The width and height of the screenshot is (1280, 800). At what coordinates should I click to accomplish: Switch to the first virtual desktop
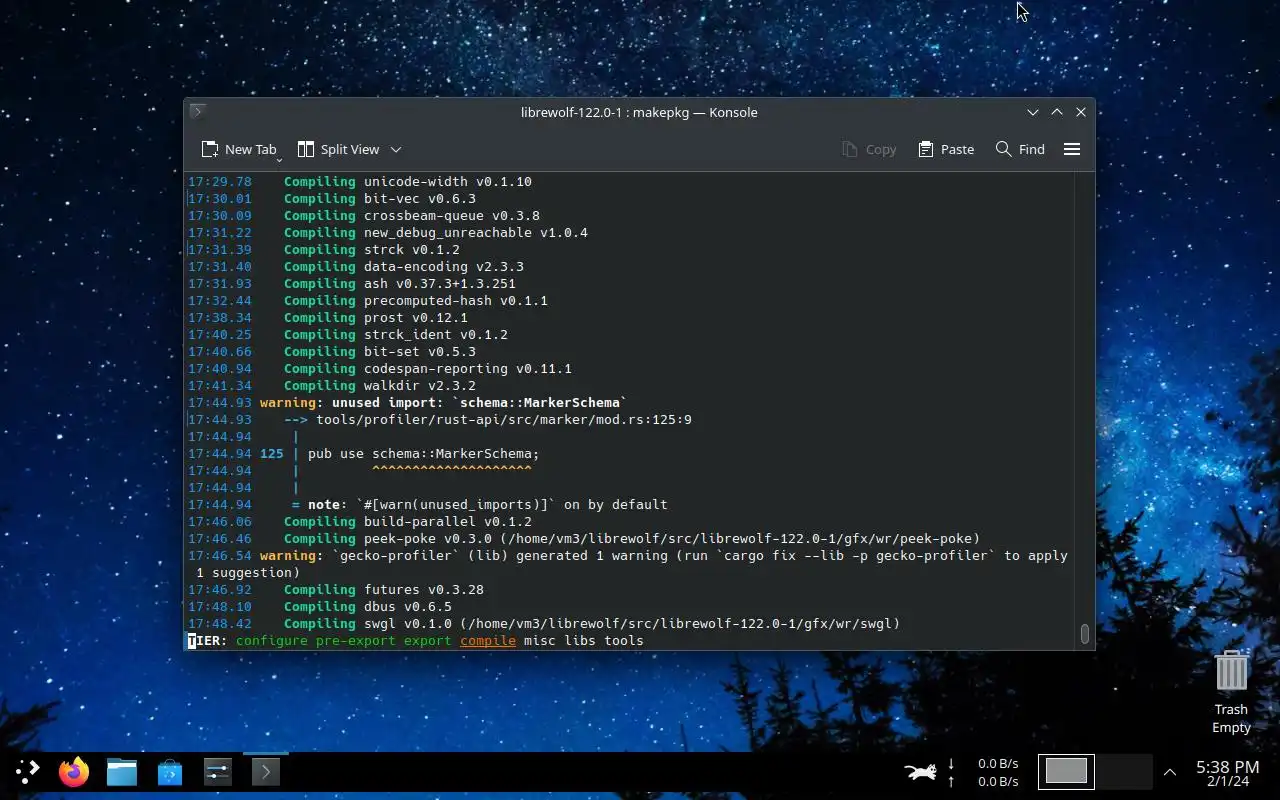coord(1066,771)
